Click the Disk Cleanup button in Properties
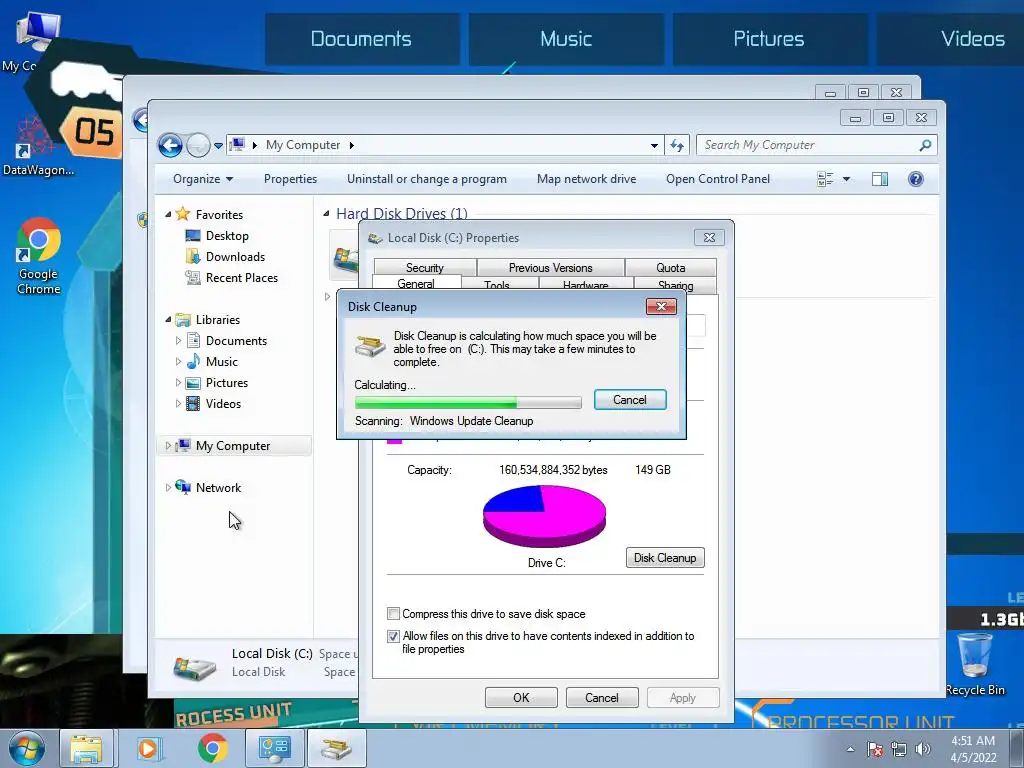The height and width of the screenshot is (768, 1024). click(665, 558)
